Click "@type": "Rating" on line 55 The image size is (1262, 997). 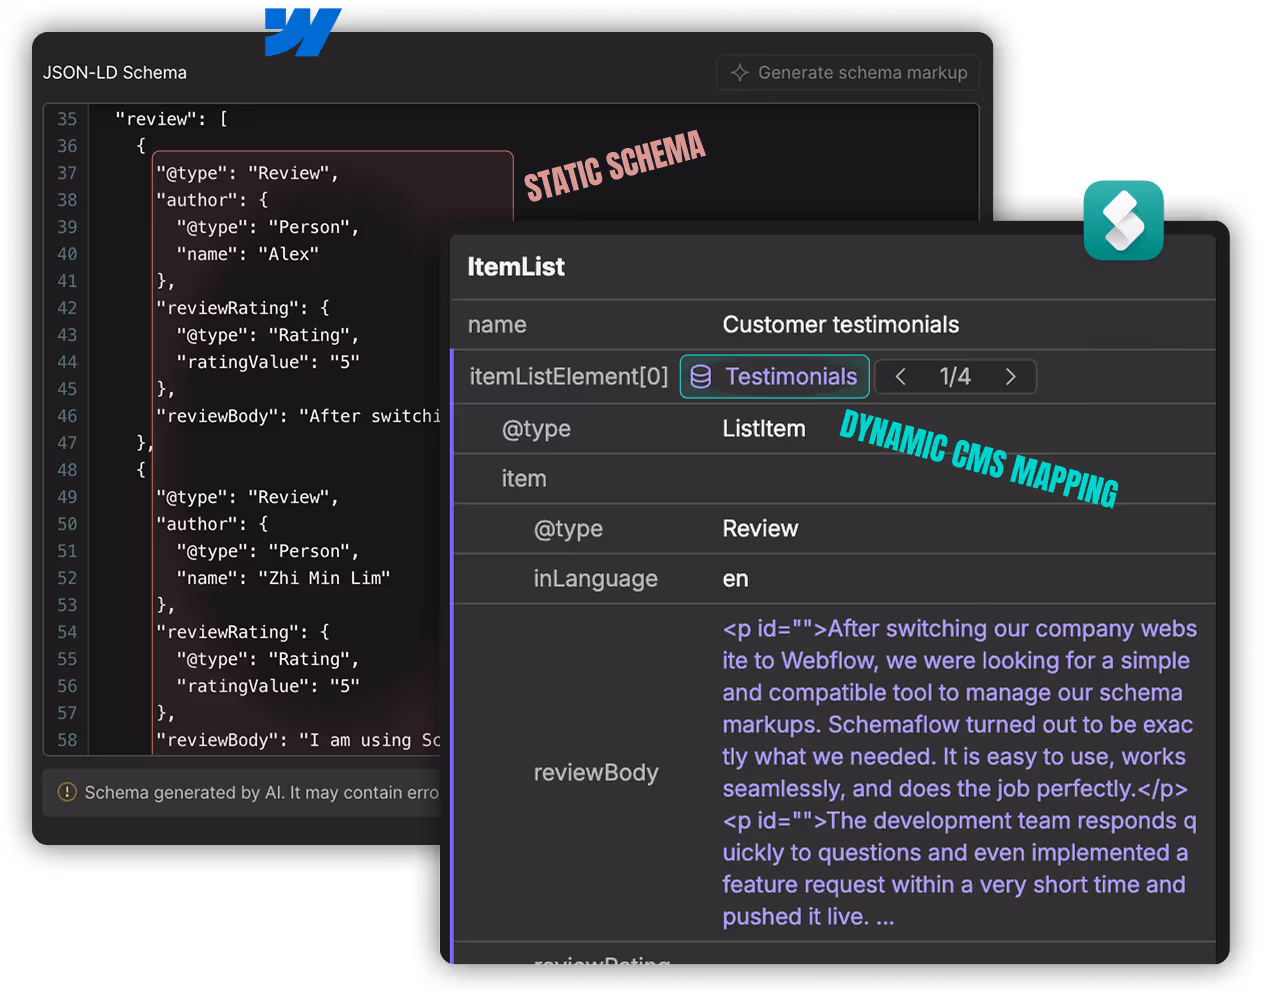(268, 659)
